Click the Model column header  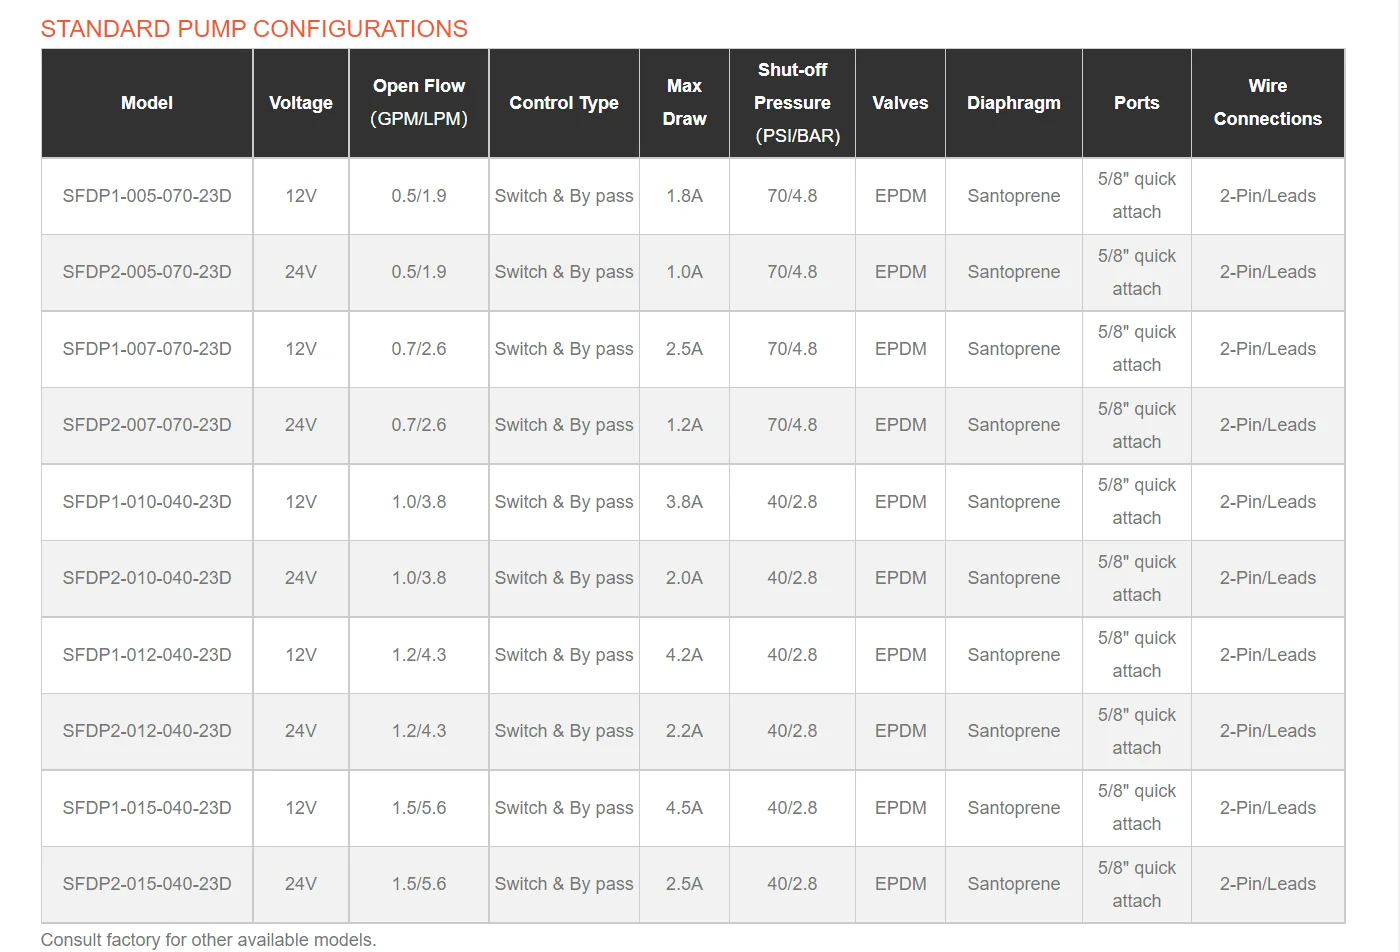coord(147,103)
